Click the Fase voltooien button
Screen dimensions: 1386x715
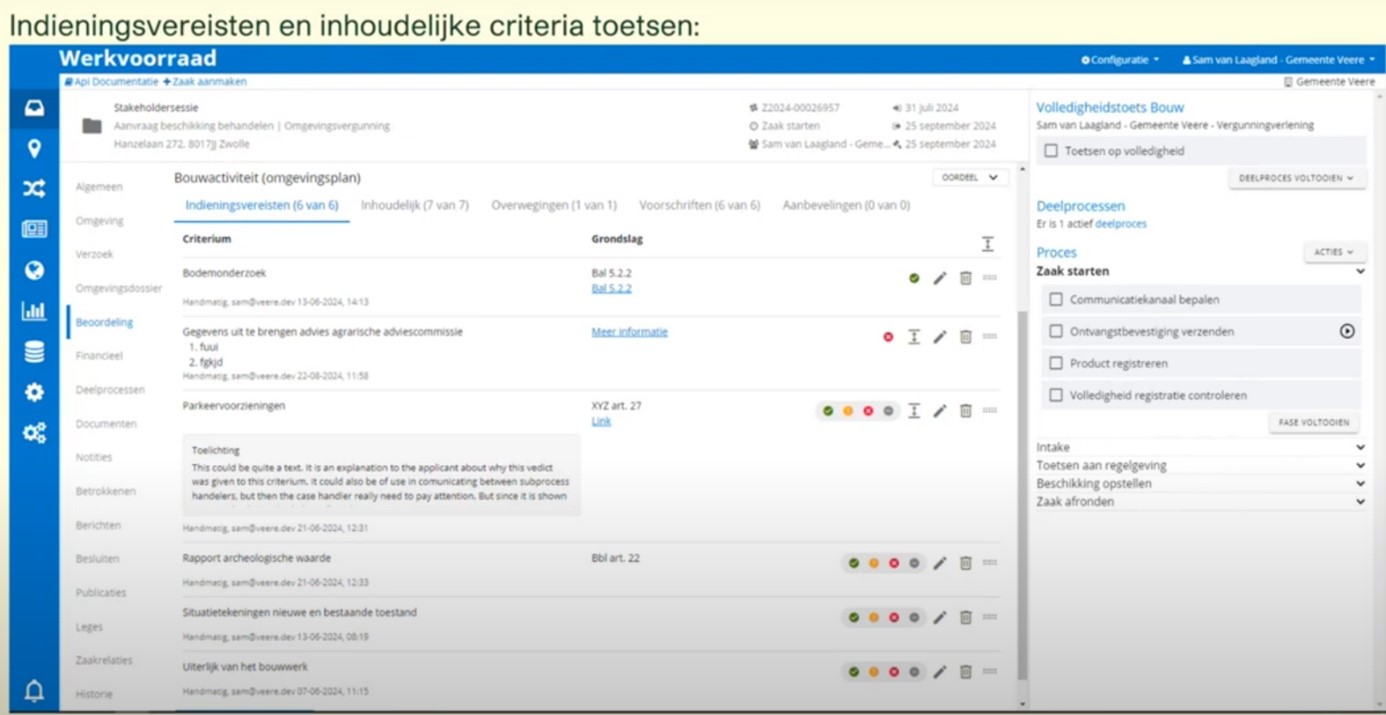point(1314,423)
